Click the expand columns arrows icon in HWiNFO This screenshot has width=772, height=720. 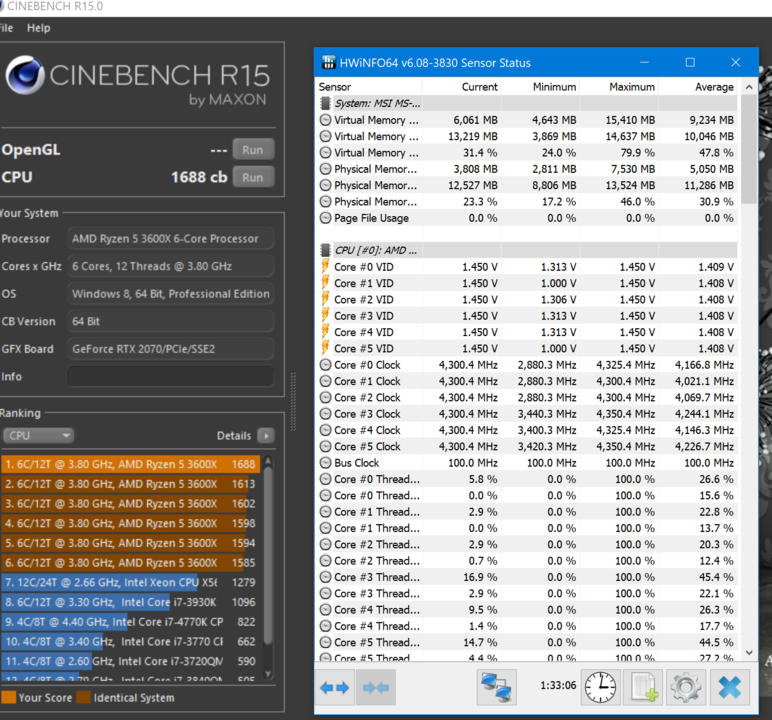335,687
